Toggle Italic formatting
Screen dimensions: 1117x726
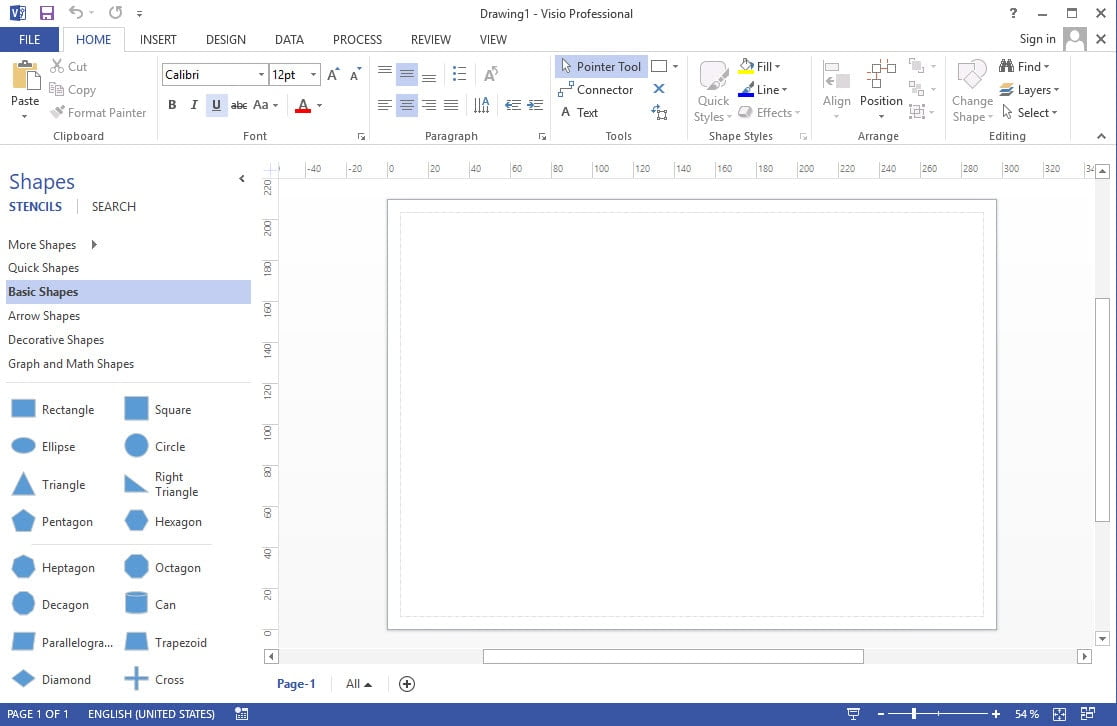[x=194, y=105]
